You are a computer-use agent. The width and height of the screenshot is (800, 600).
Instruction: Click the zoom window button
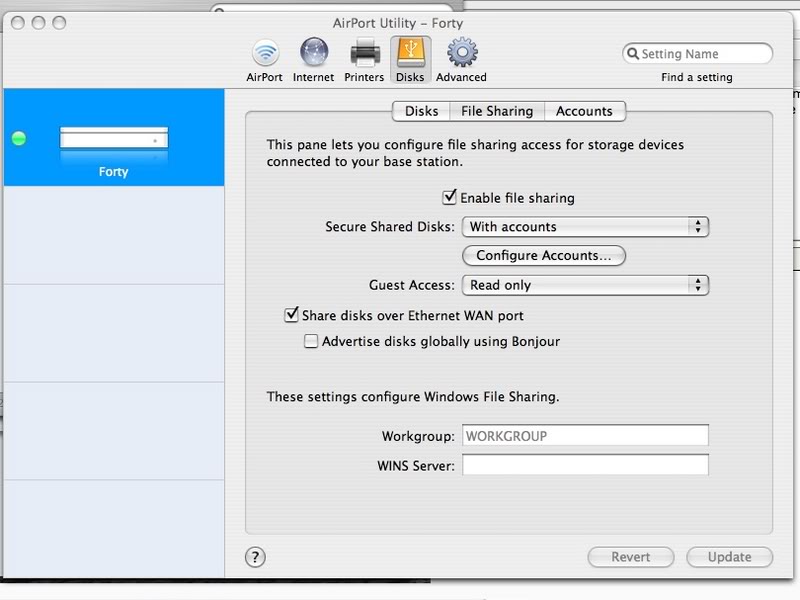[x=59, y=23]
